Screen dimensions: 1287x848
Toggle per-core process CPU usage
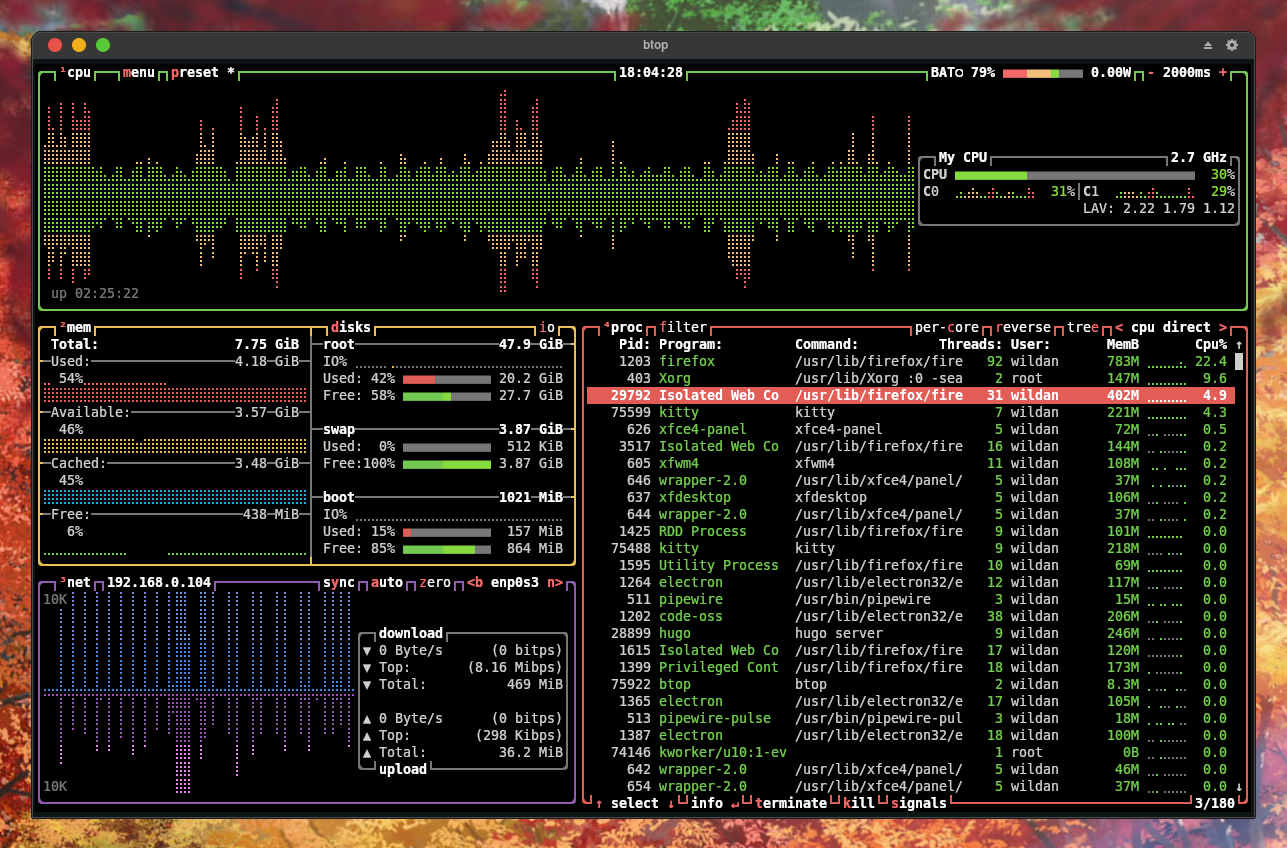947,327
